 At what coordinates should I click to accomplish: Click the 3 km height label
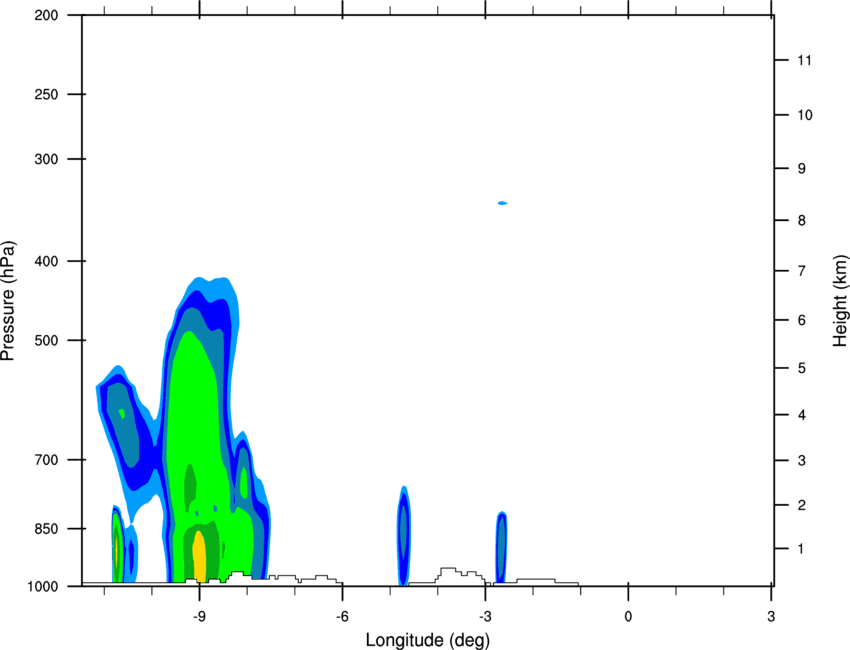point(802,461)
